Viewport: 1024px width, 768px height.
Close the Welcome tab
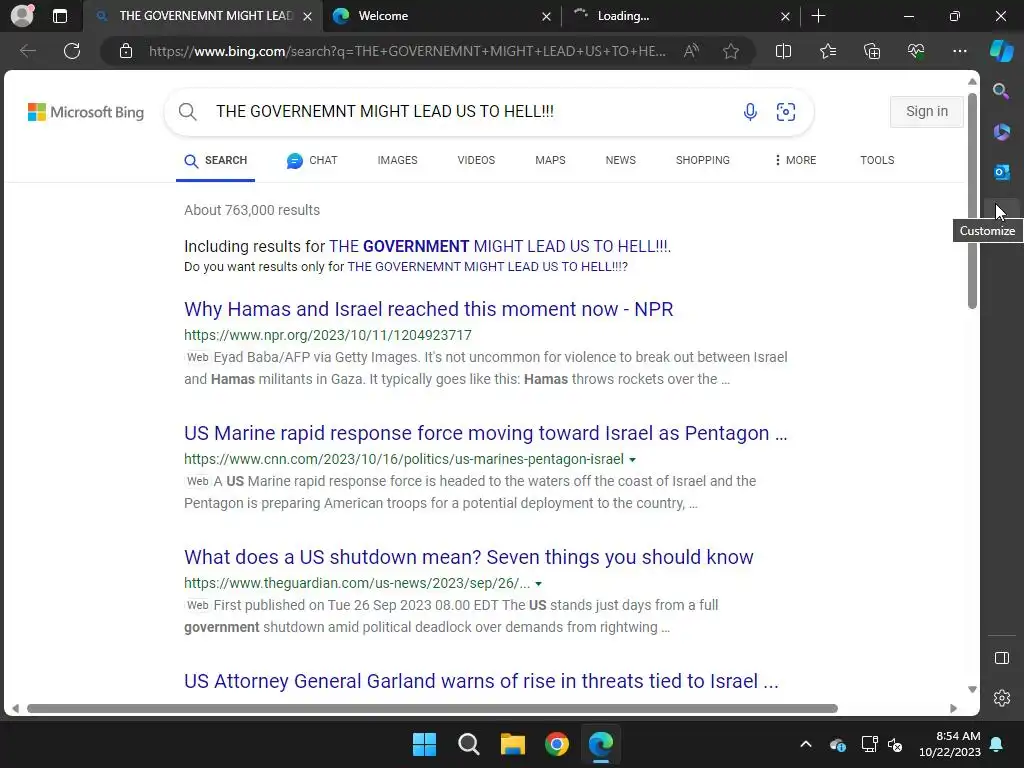point(546,16)
